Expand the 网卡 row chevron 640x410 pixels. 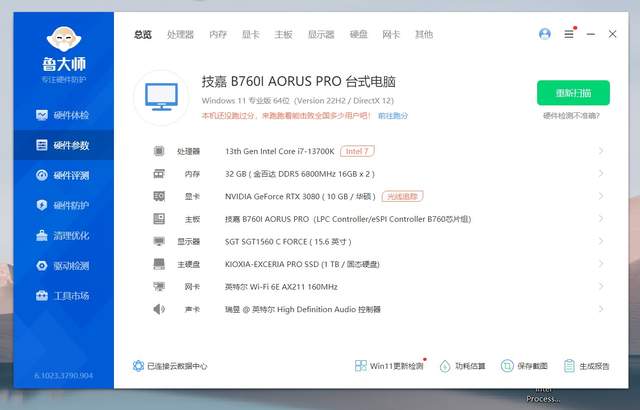601,287
